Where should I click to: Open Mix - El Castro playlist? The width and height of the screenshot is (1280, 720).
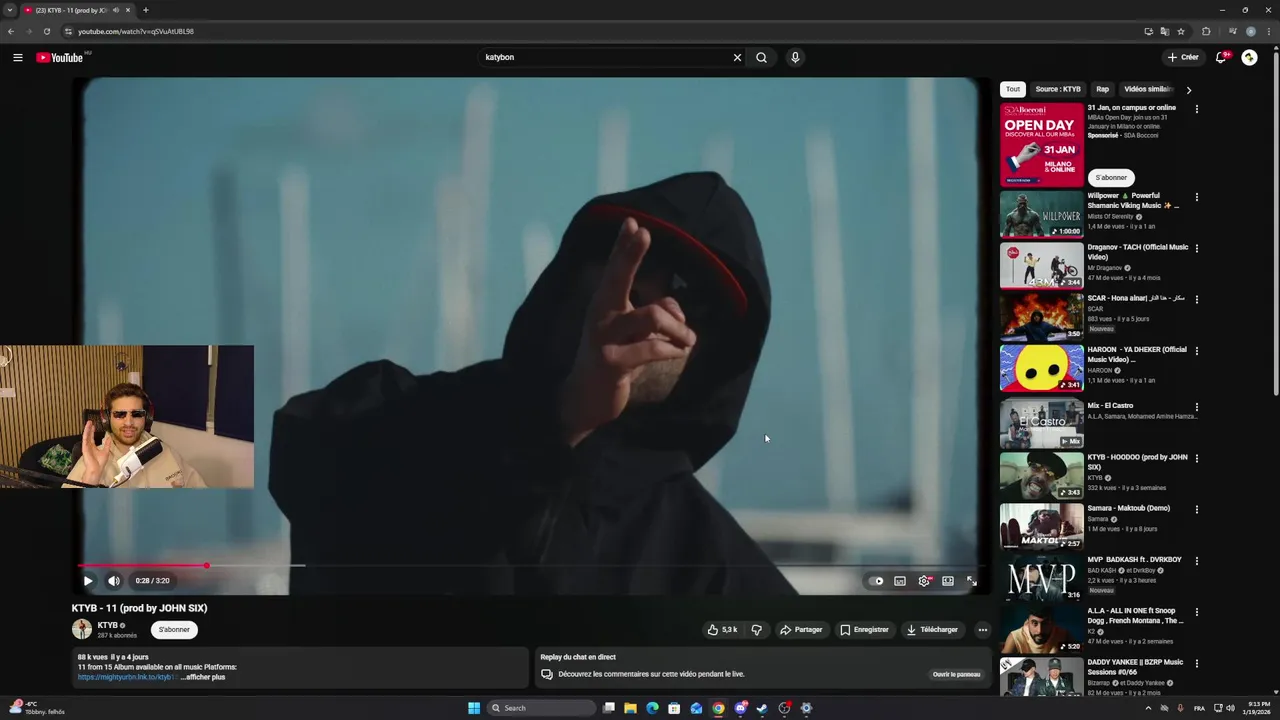[x=1041, y=423]
